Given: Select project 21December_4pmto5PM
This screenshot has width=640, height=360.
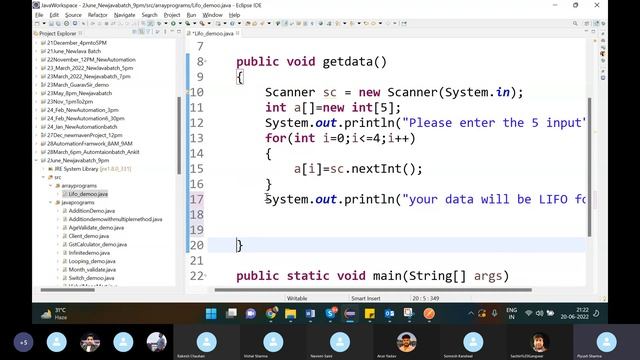Looking at the screenshot, I should pos(77,42).
